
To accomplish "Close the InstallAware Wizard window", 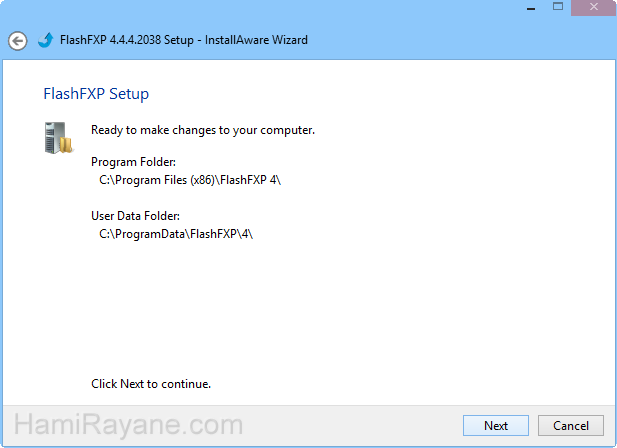I will (594, 7).
